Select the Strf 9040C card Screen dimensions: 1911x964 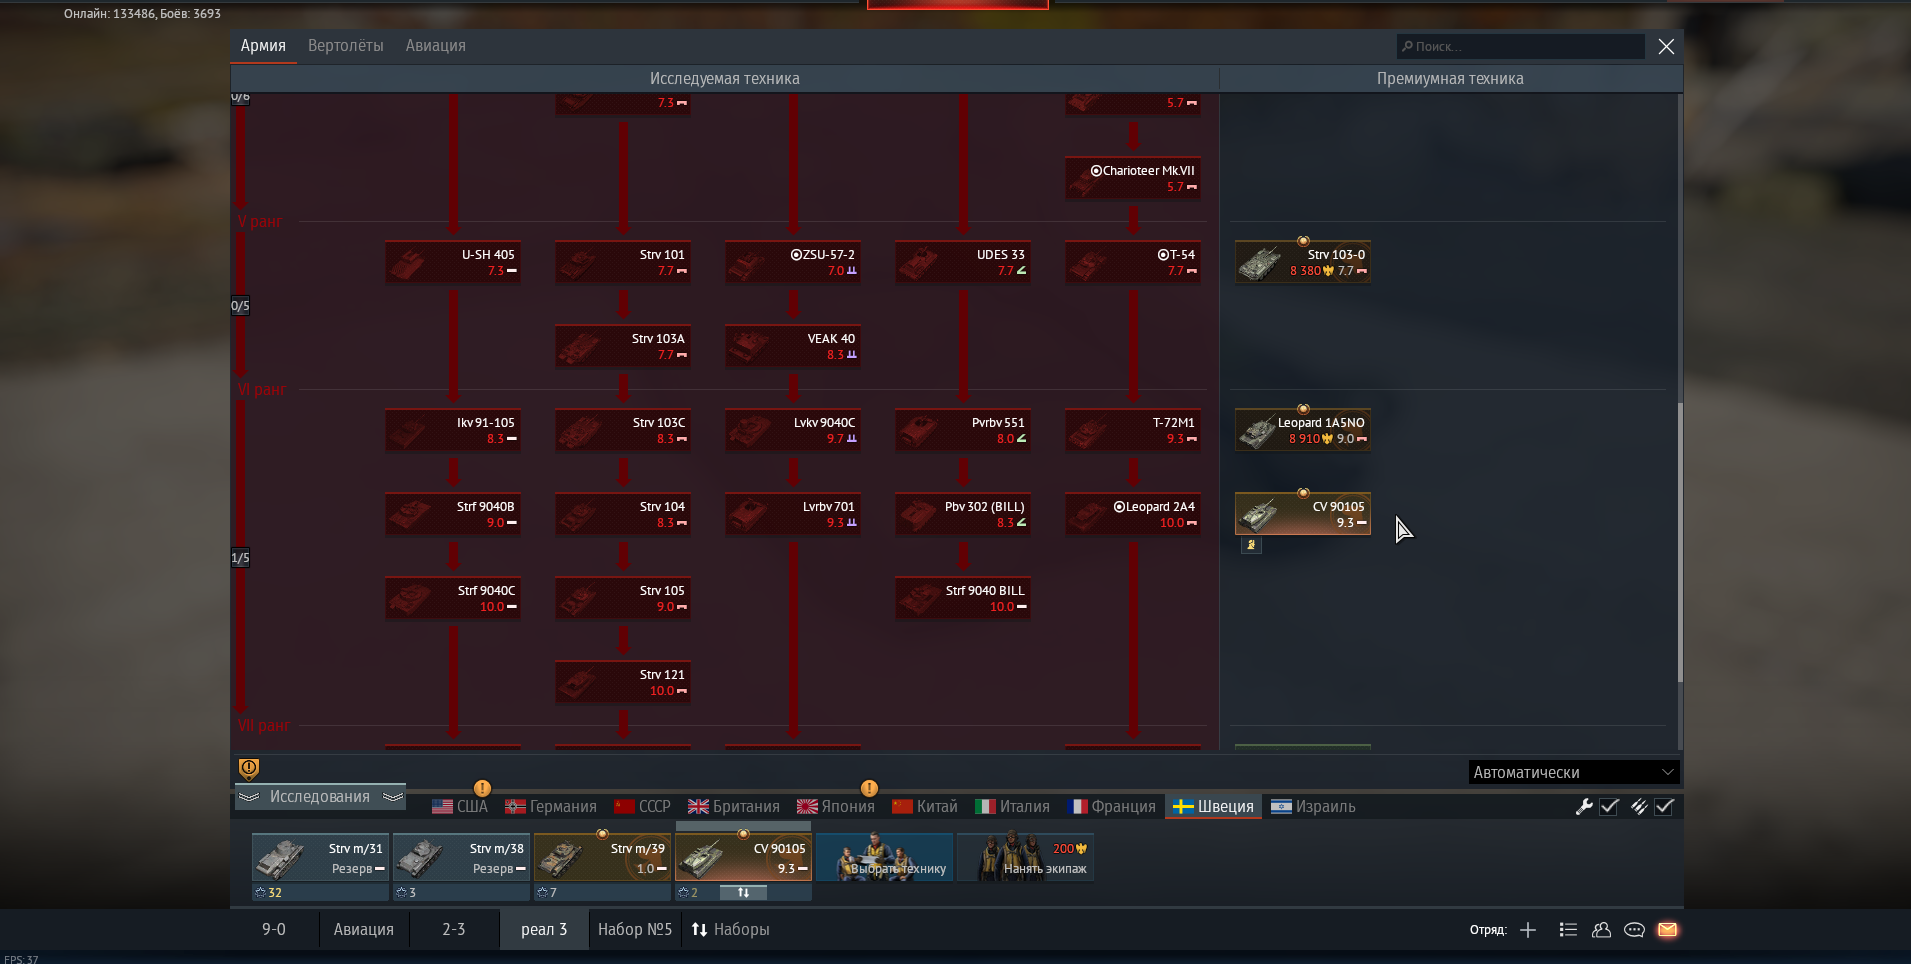point(453,598)
